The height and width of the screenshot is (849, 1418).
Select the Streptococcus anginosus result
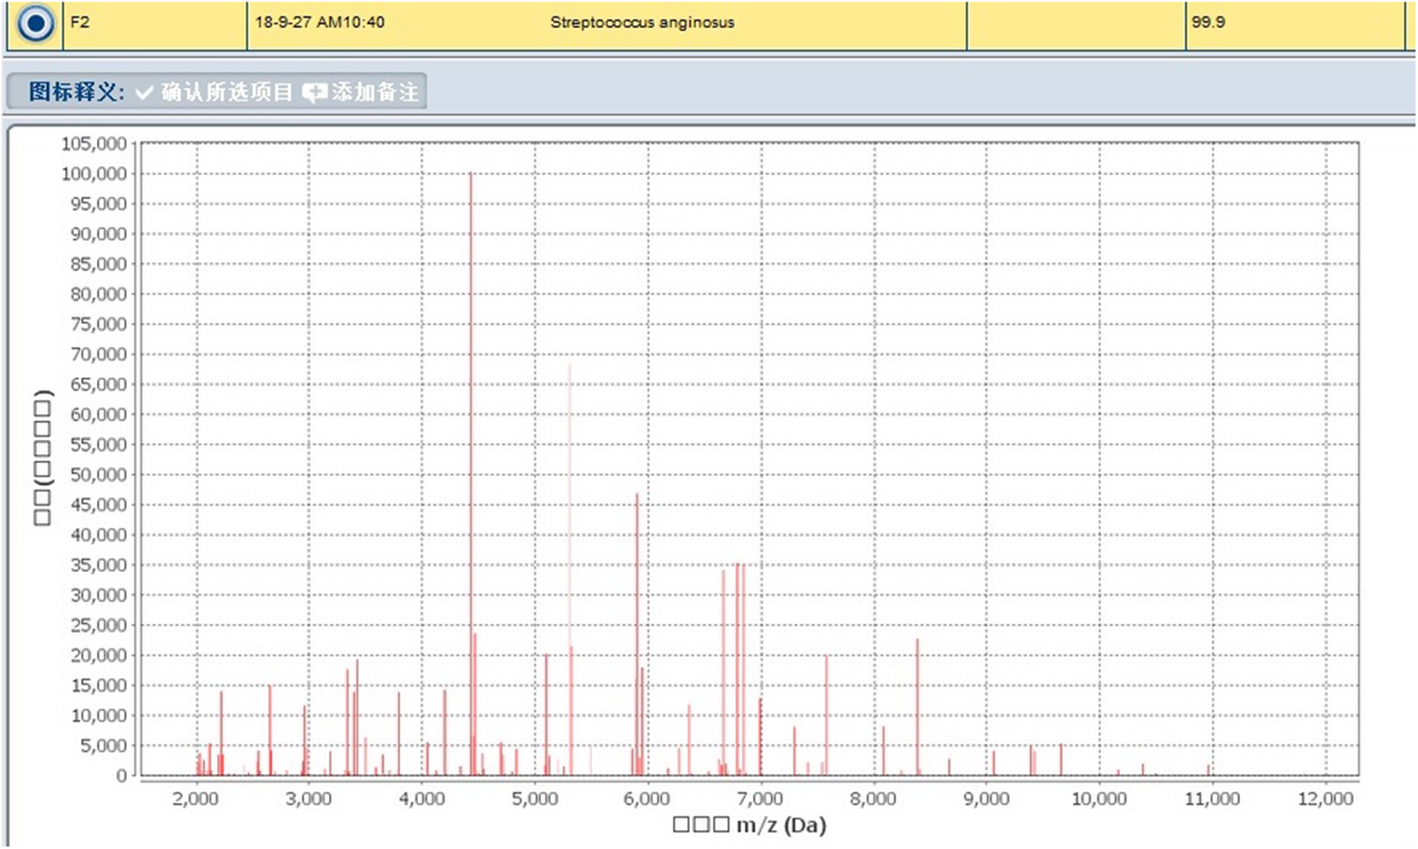point(642,22)
